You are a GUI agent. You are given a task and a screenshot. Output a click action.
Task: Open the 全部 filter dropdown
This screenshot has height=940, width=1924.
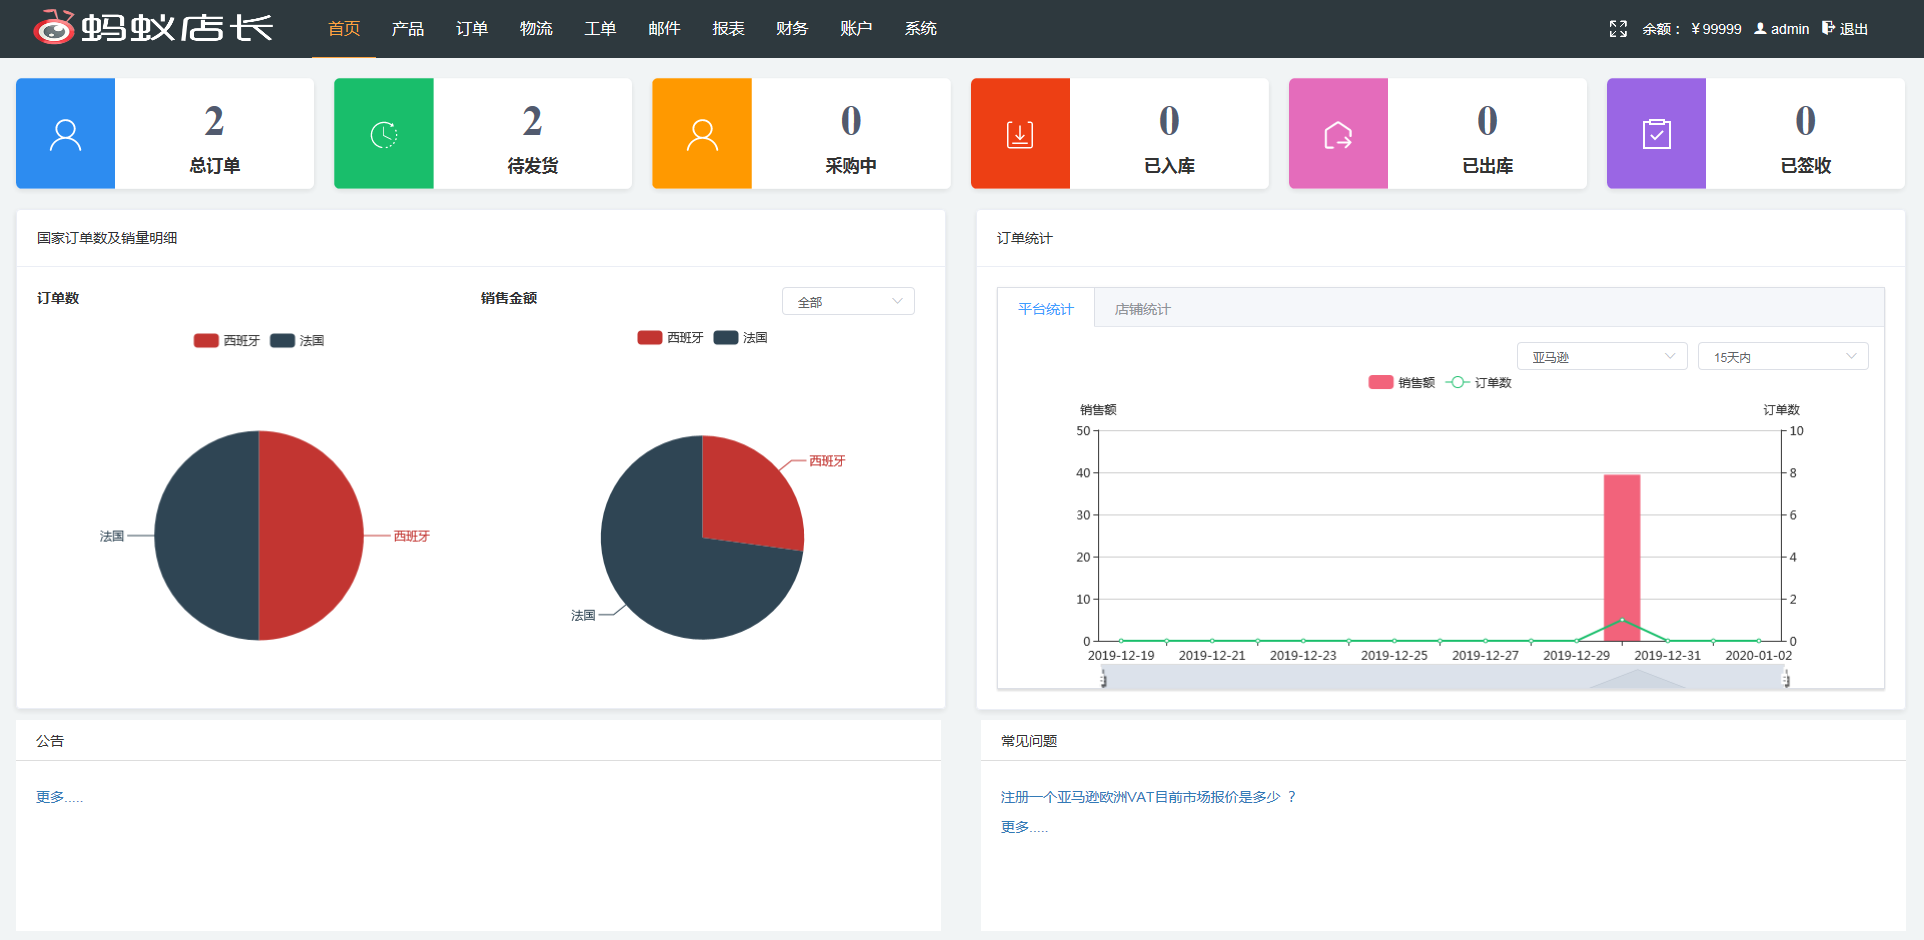pos(848,302)
